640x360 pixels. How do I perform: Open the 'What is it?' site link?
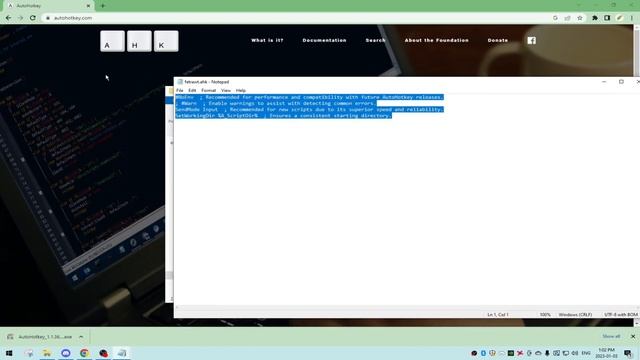(x=267, y=40)
